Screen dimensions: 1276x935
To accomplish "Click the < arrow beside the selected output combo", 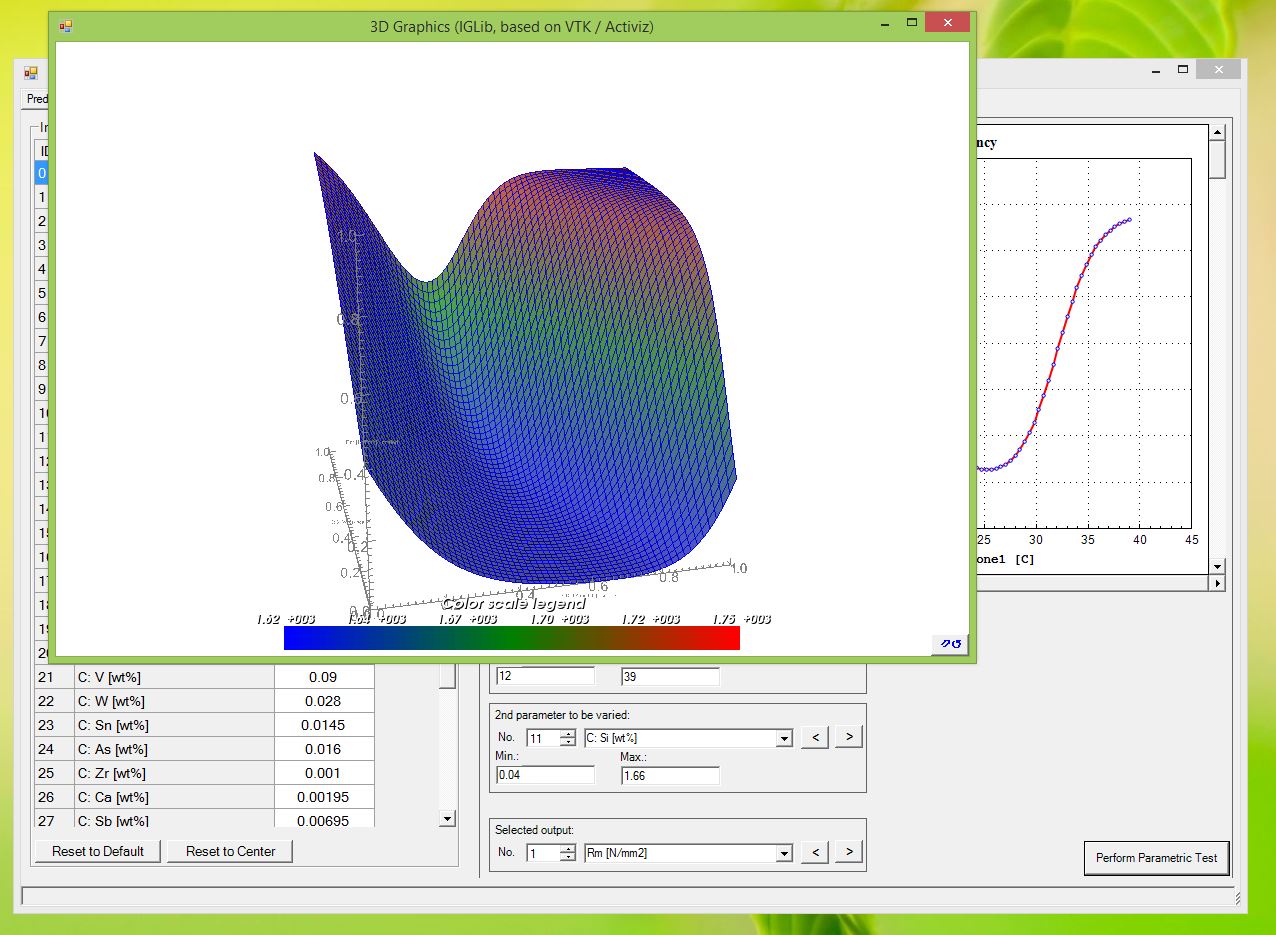I will [x=813, y=854].
